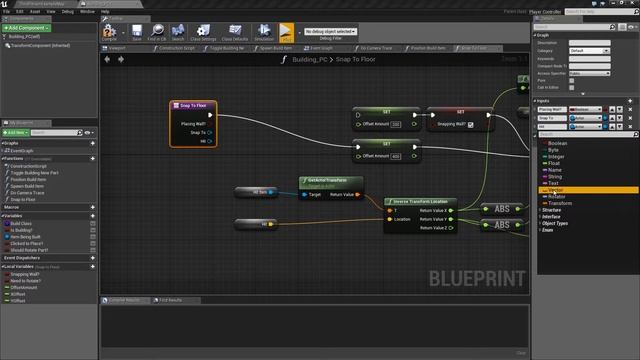The width and height of the screenshot is (640, 360).
Task: Click the Search toolbar icon
Action: click(178, 32)
